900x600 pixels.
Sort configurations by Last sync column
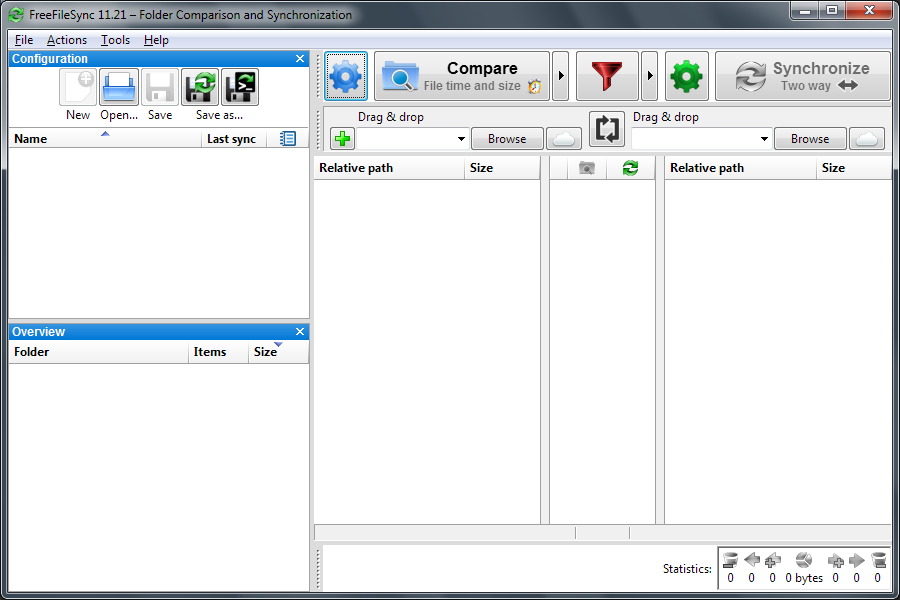pyautogui.click(x=234, y=138)
